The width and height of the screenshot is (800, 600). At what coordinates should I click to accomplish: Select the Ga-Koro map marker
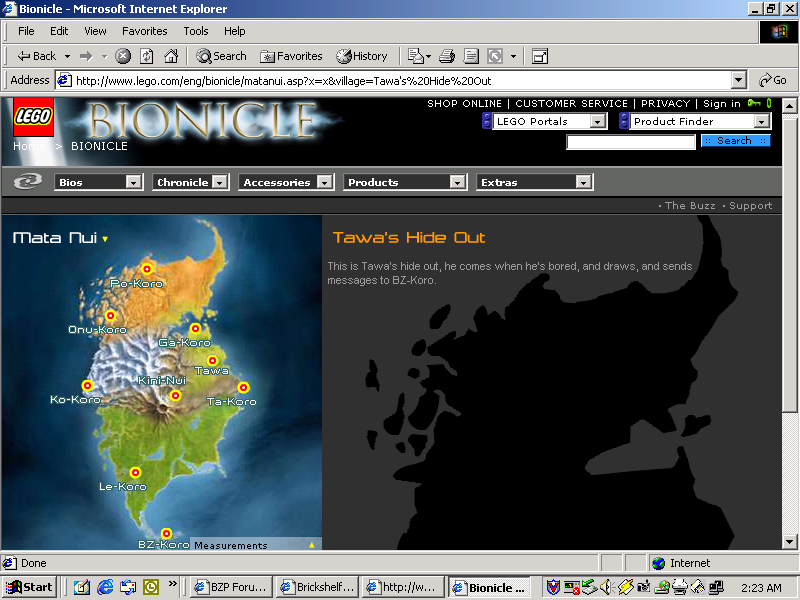pos(195,329)
